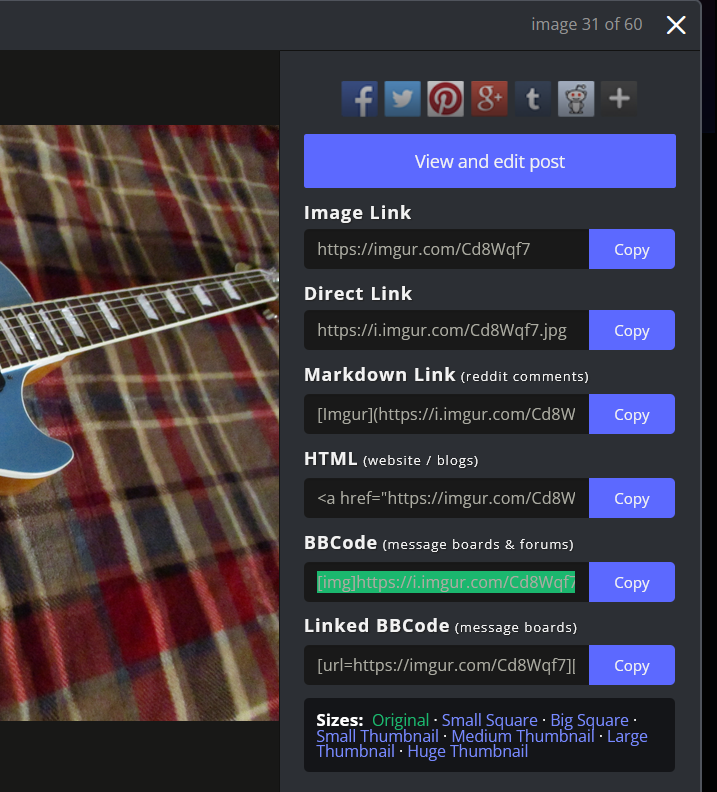Choose Huge Thumbnail size link

coord(468,752)
